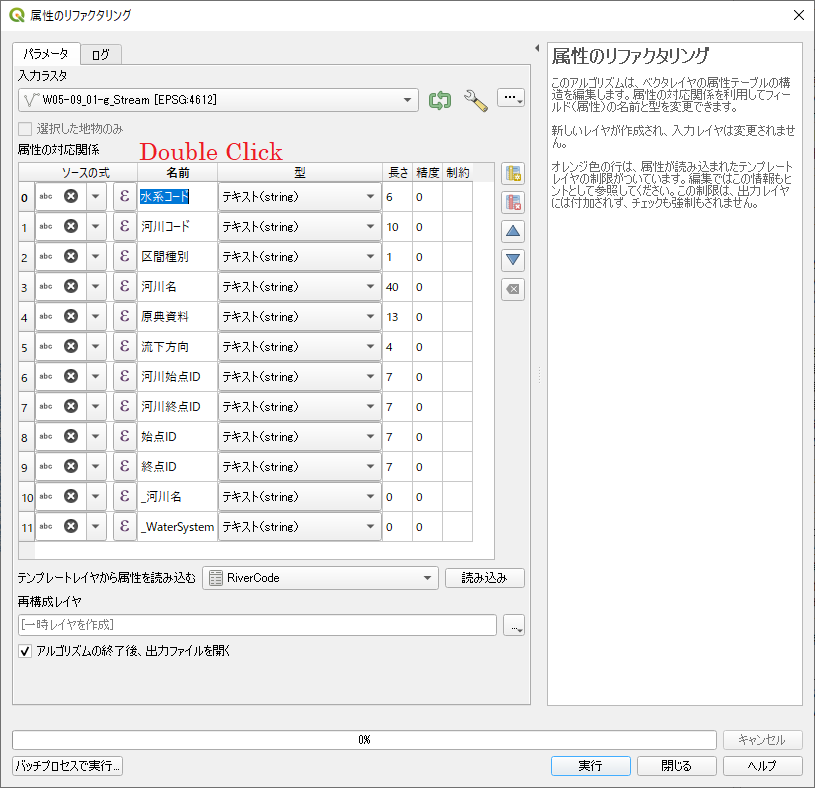Viewport: 815px width, 788px height.
Task: Click the reset all fields icon
Action: click(513, 289)
